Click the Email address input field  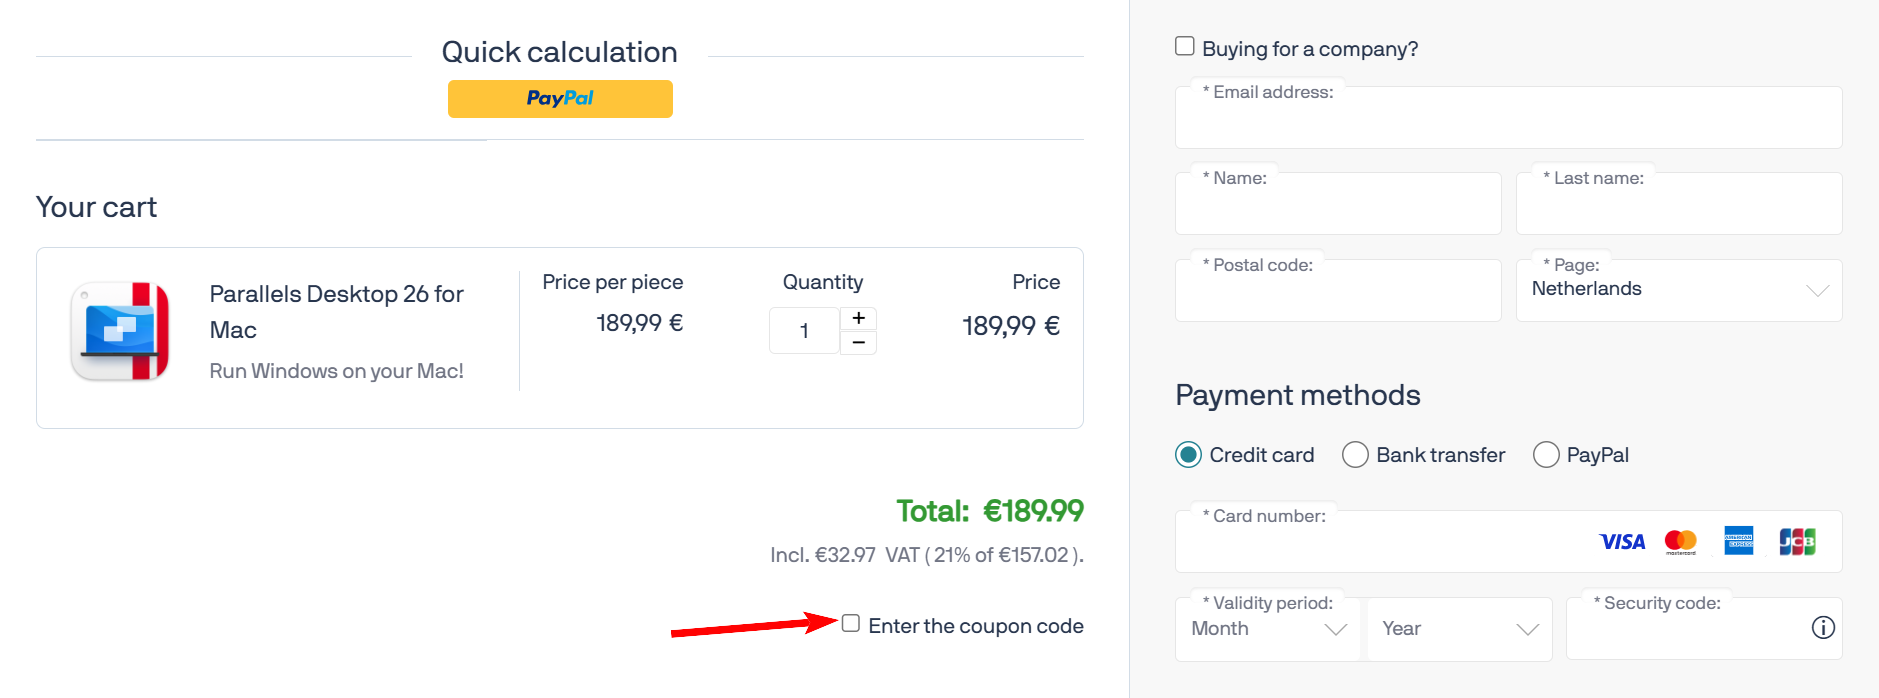coord(1507,122)
